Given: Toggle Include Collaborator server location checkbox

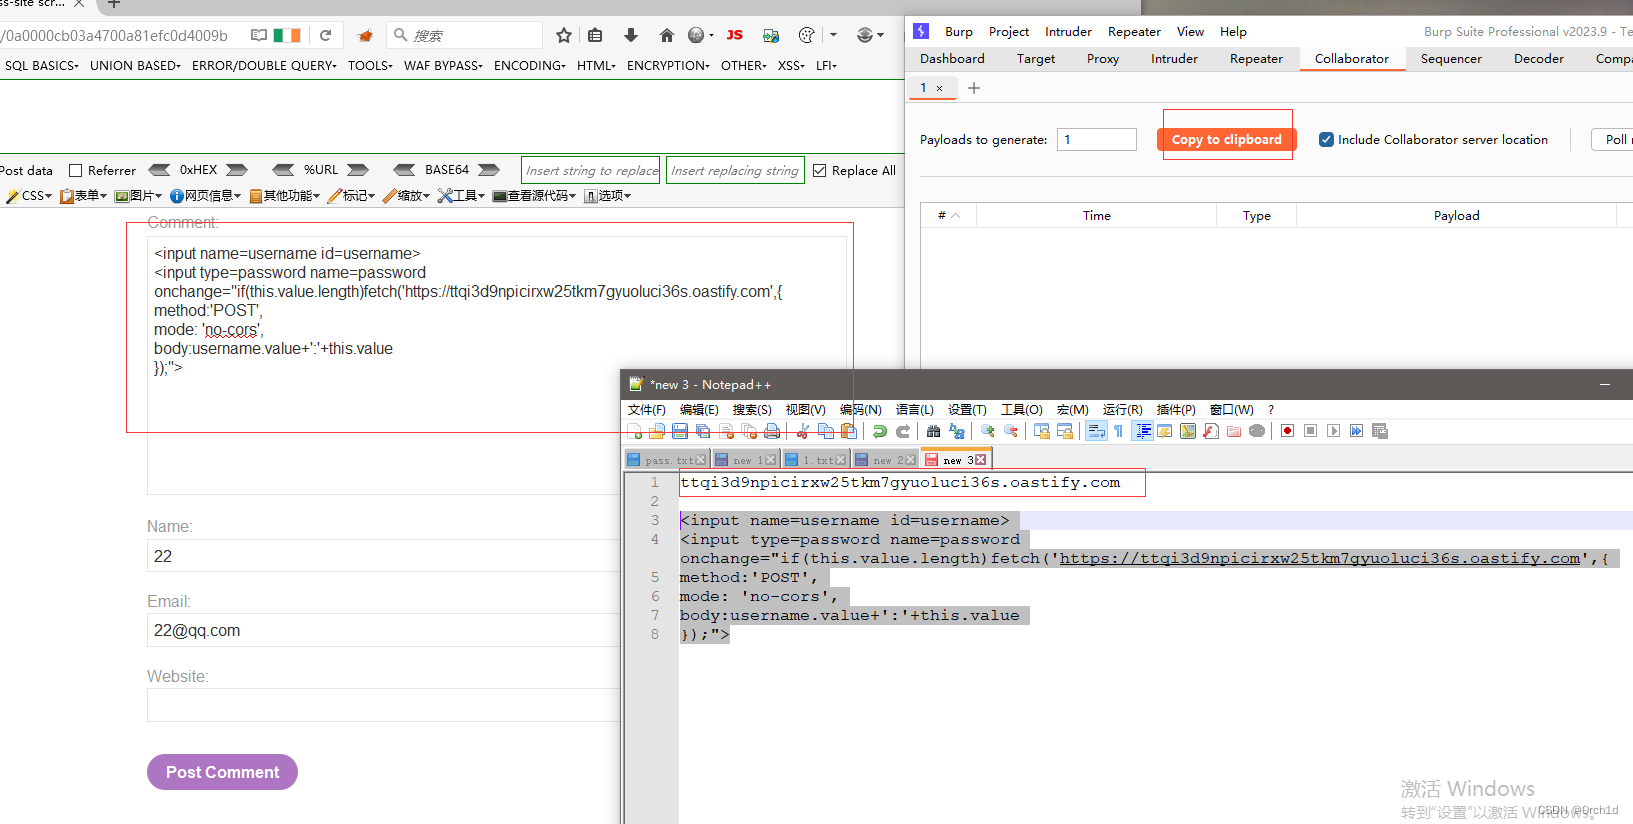Looking at the screenshot, I should pos(1326,140).
